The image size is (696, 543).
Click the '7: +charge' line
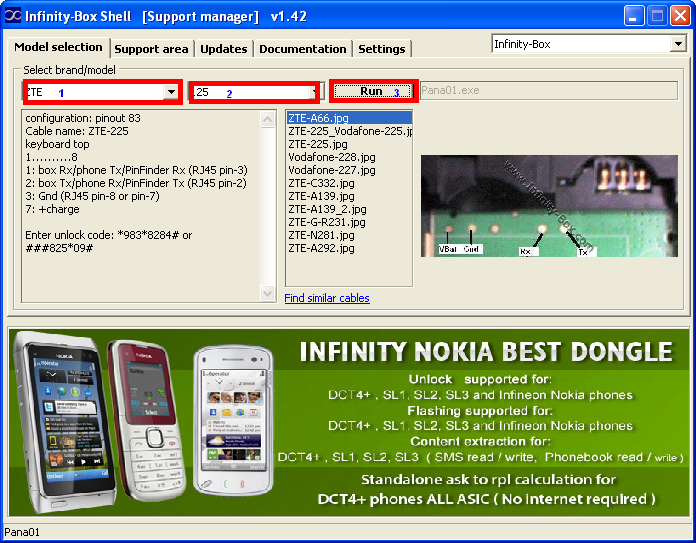(x=52, y=209)
